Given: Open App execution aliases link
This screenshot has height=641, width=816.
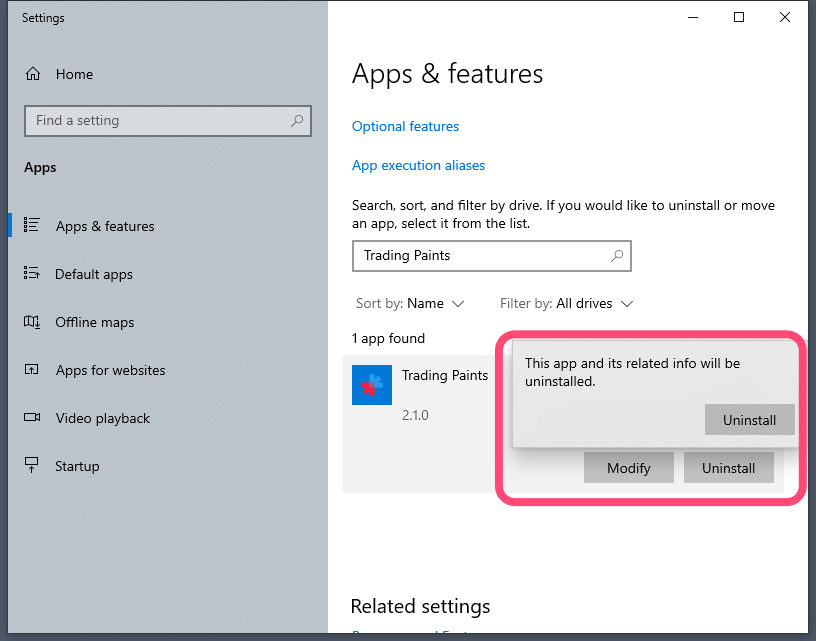Looking at the screenshot, I should pos(418,166).
